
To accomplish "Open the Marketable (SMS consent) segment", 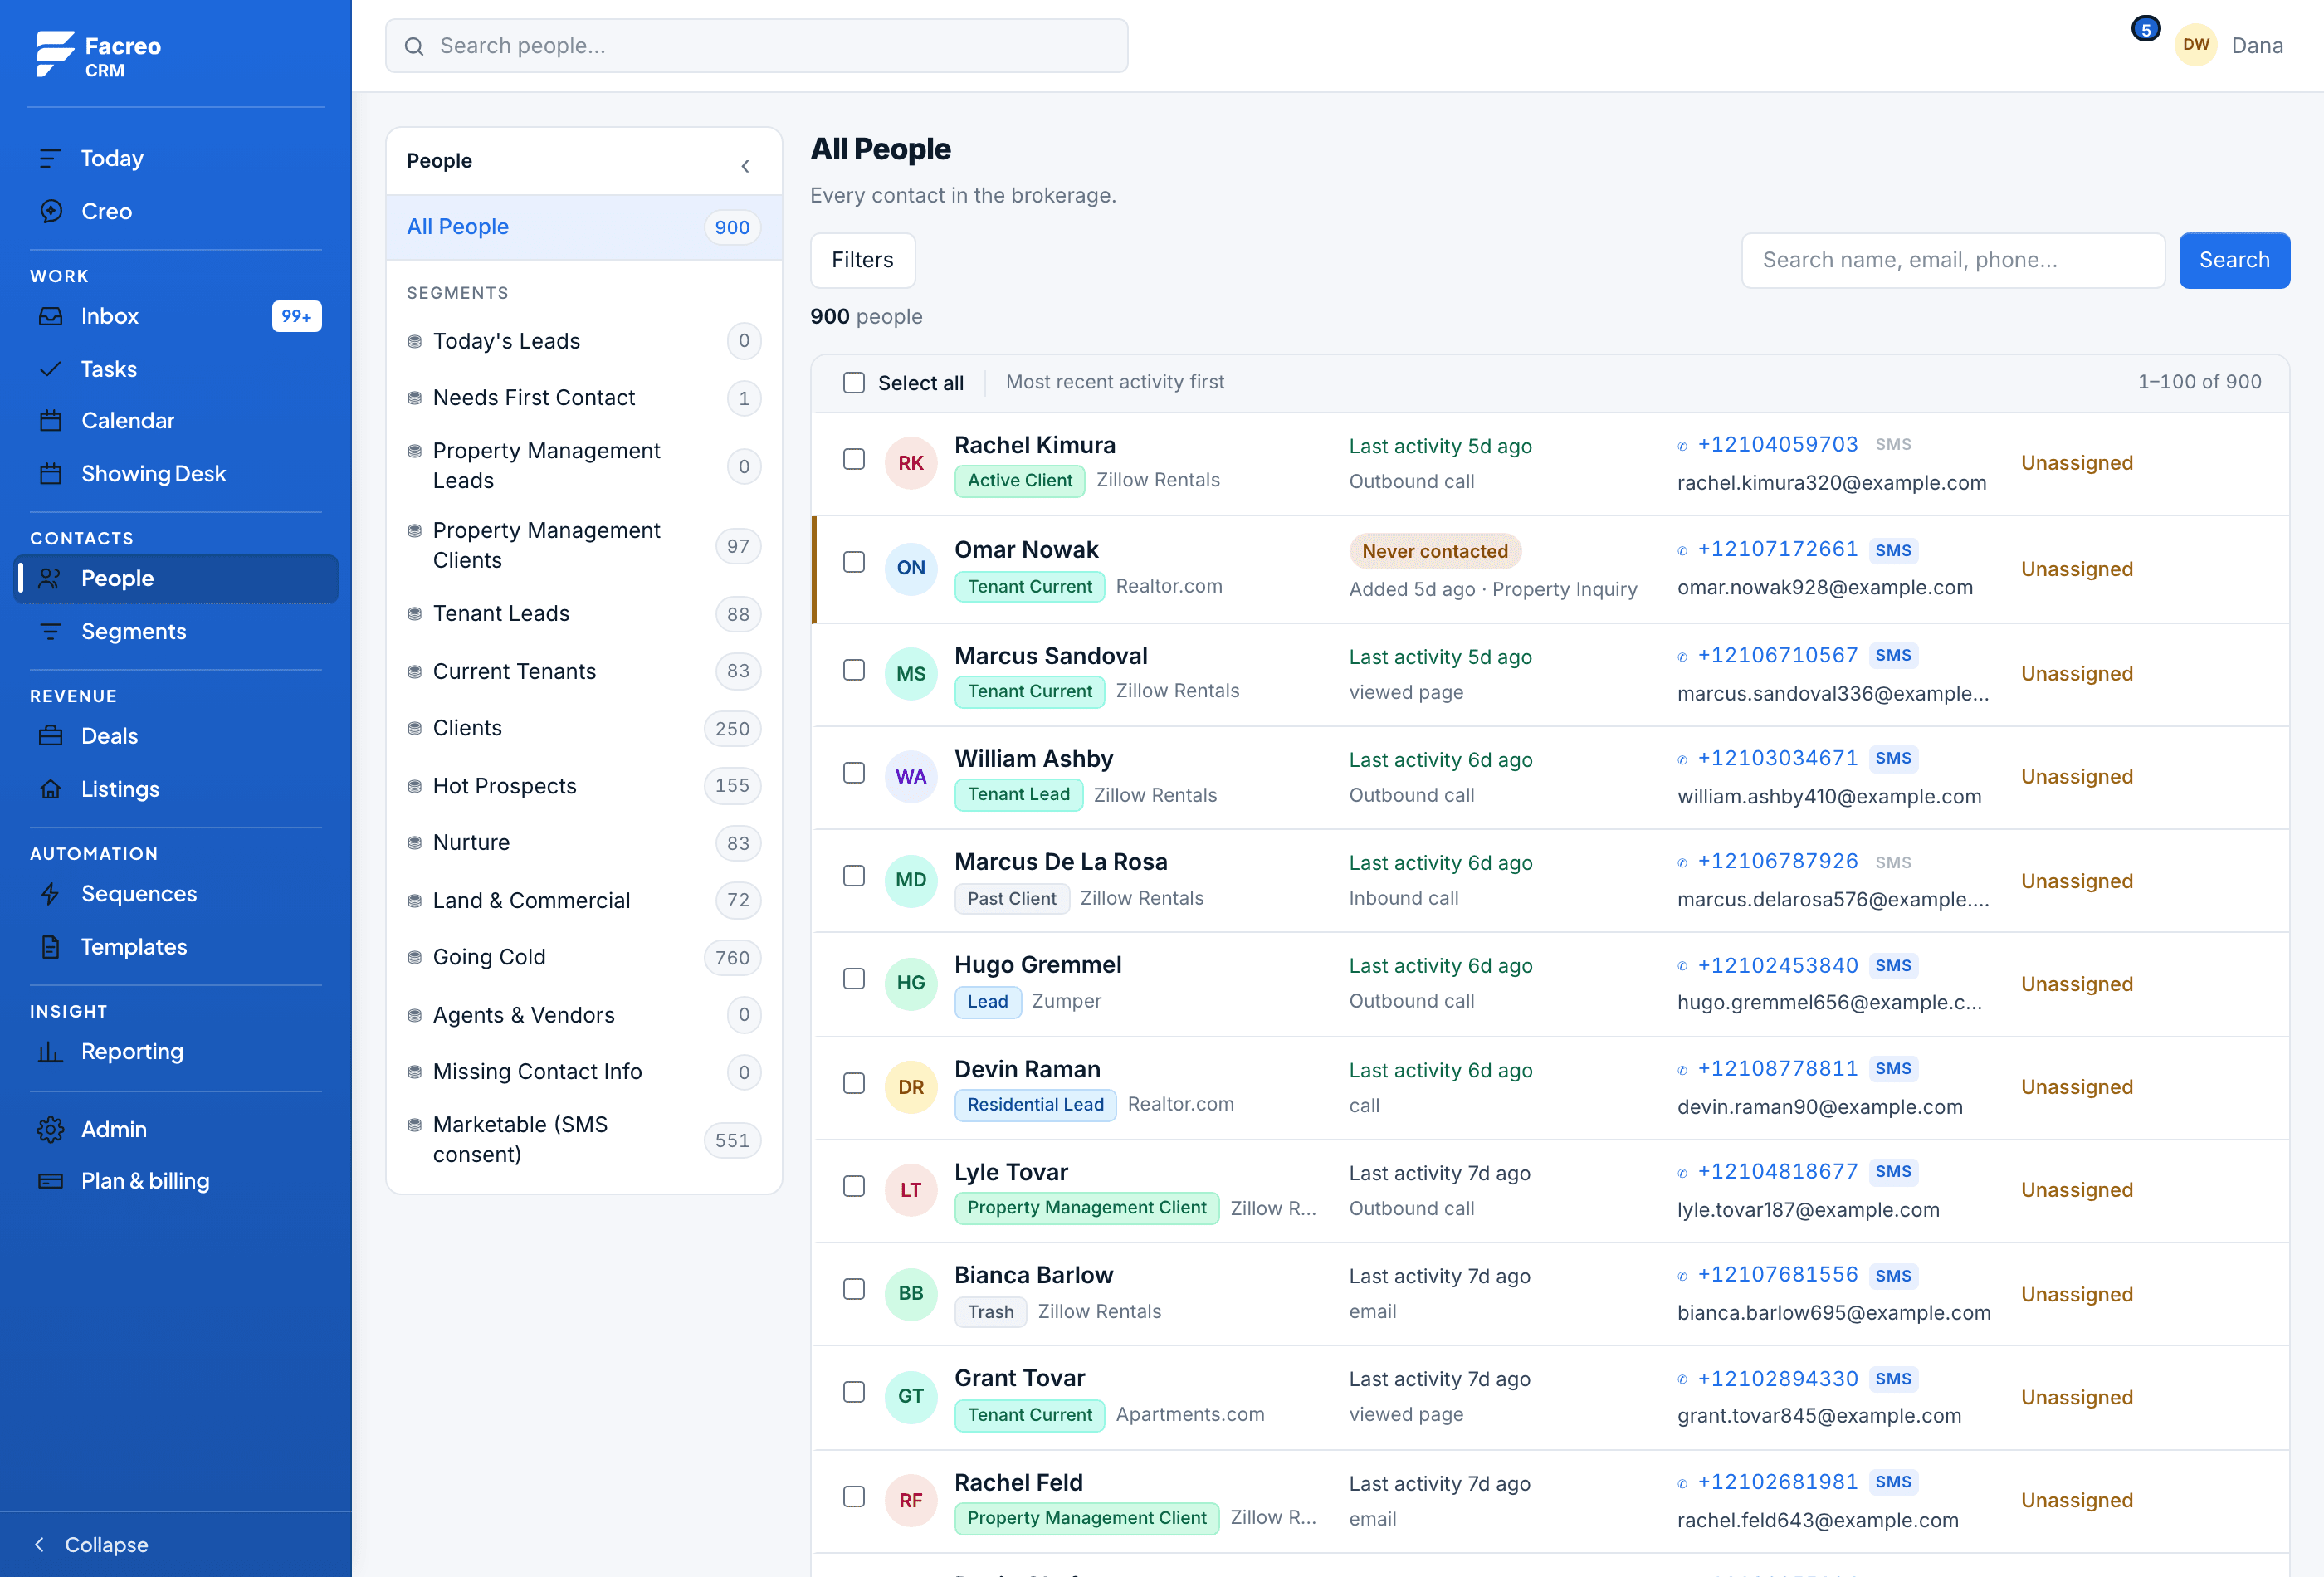I will pyautogui.click(x=584, y=1140).
